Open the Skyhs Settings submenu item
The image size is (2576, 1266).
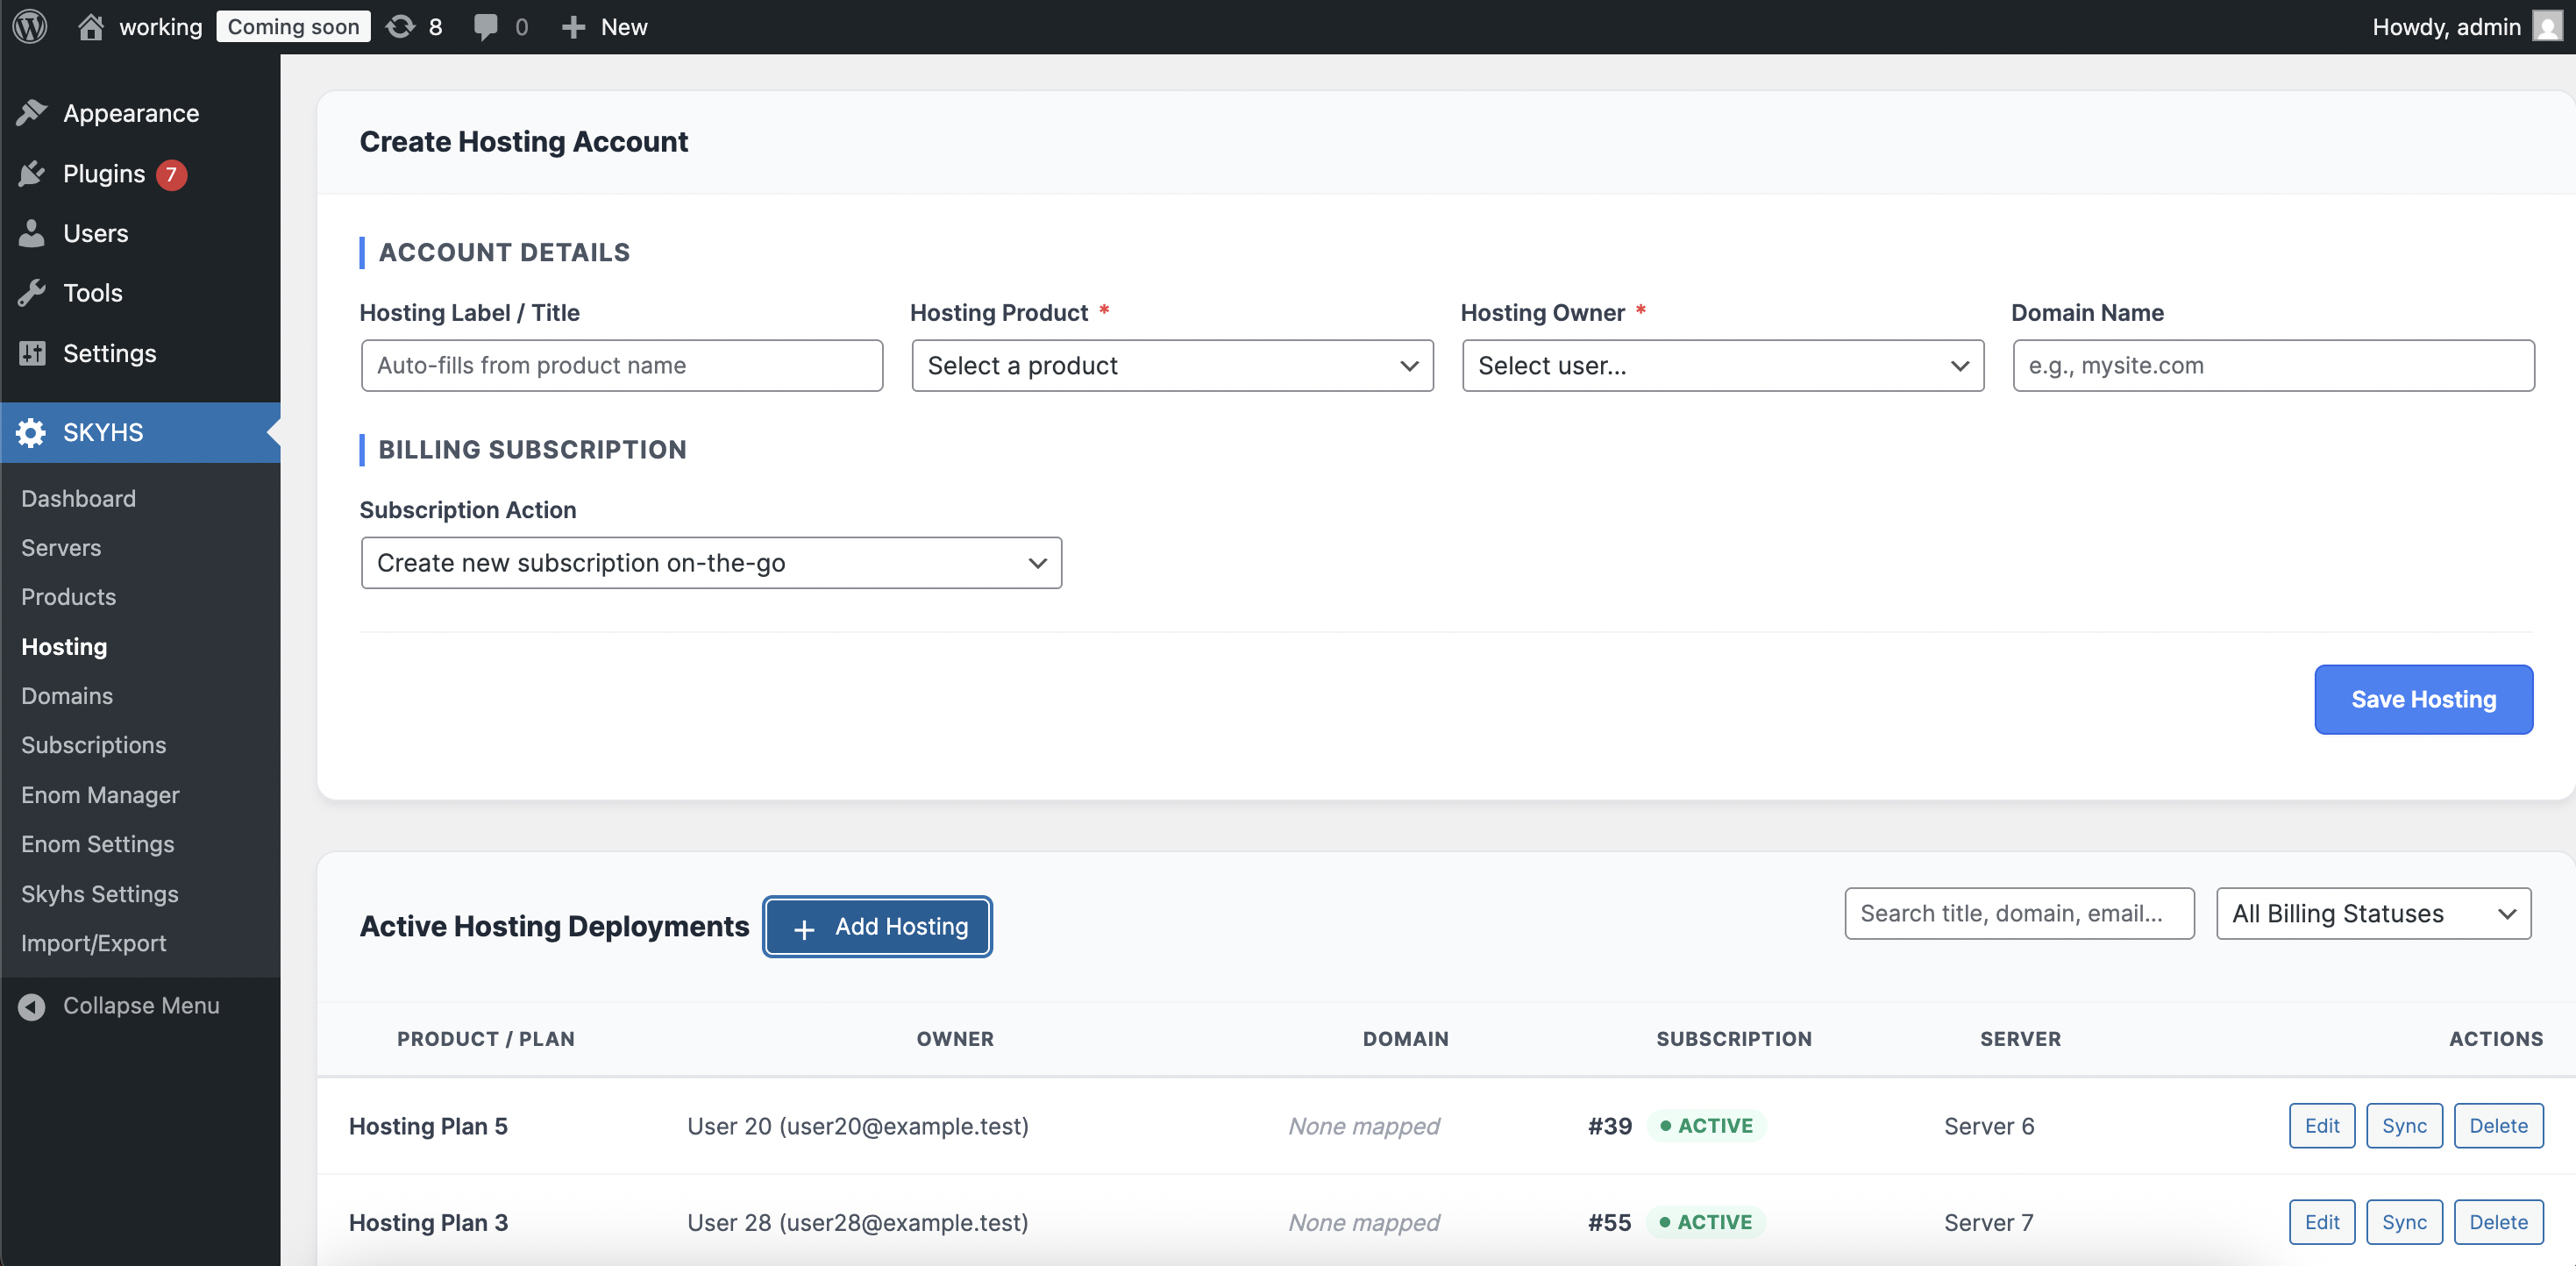(x=100, y=894)
